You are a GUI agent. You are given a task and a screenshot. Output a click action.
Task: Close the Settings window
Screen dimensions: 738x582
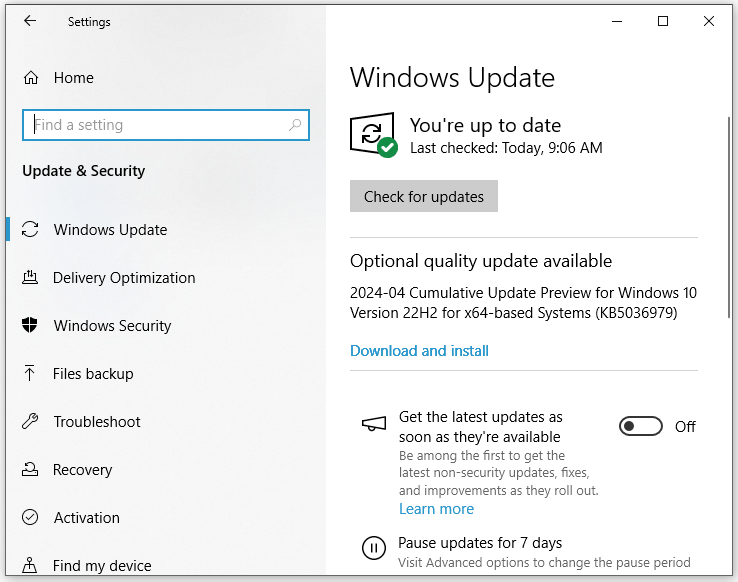click(x=709, y=21)
